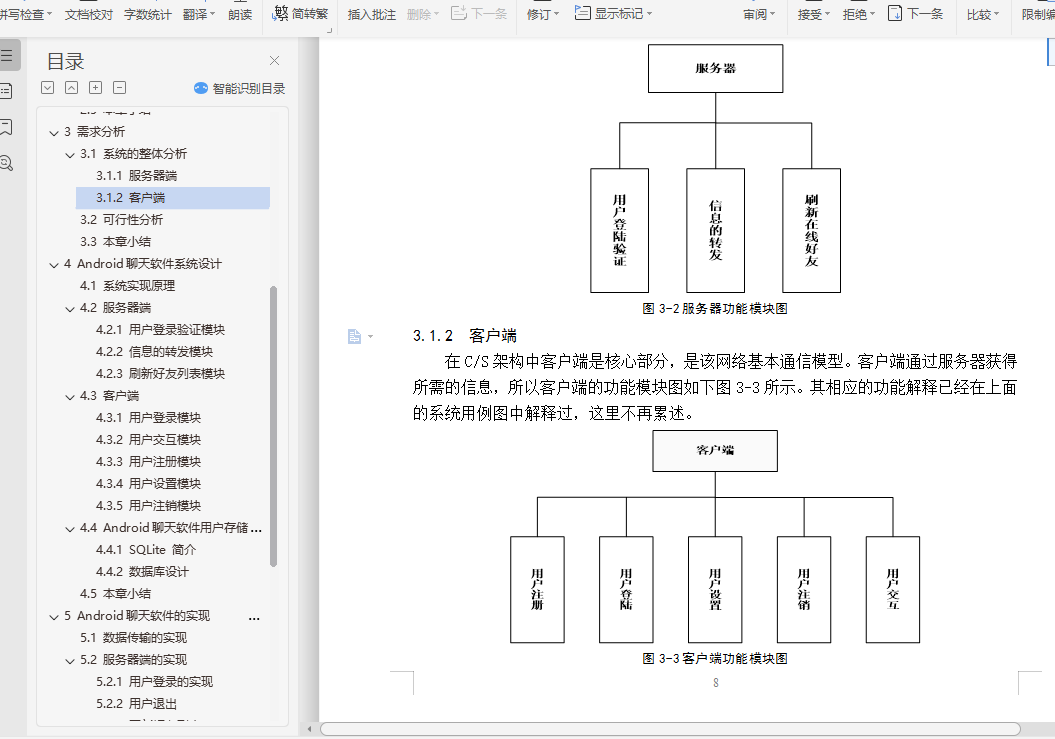The image size is (1055, 739).
Task: Click the move-up outline level icon
Action: point(71,87)
